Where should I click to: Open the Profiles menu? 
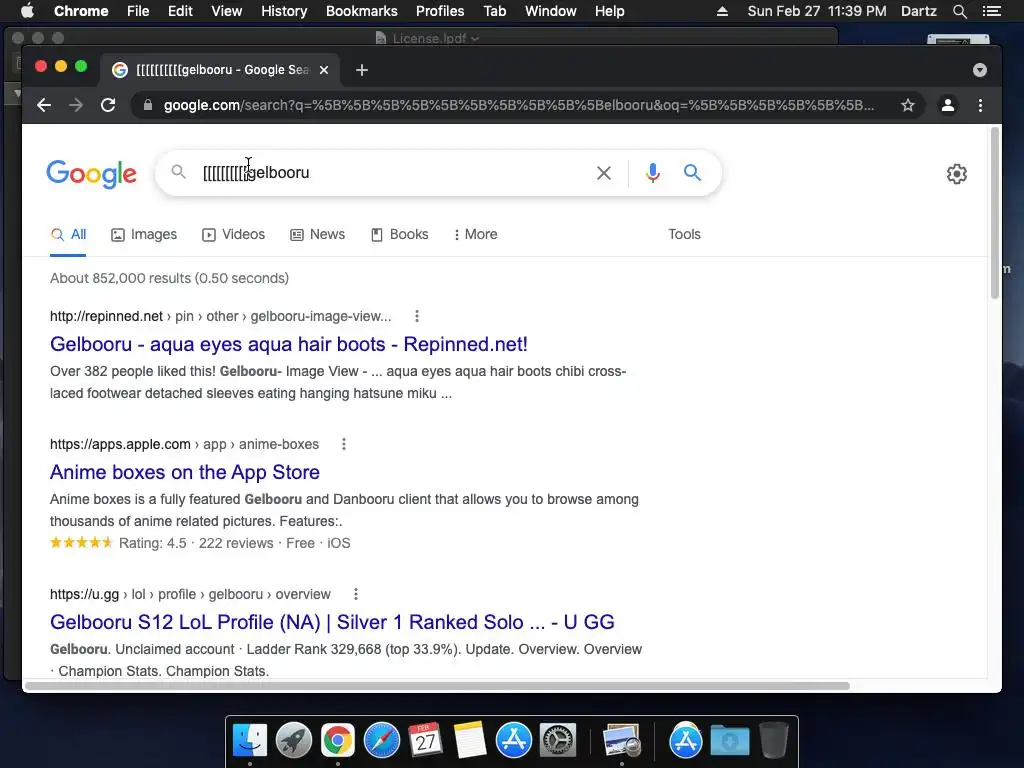tap(440, 11)
